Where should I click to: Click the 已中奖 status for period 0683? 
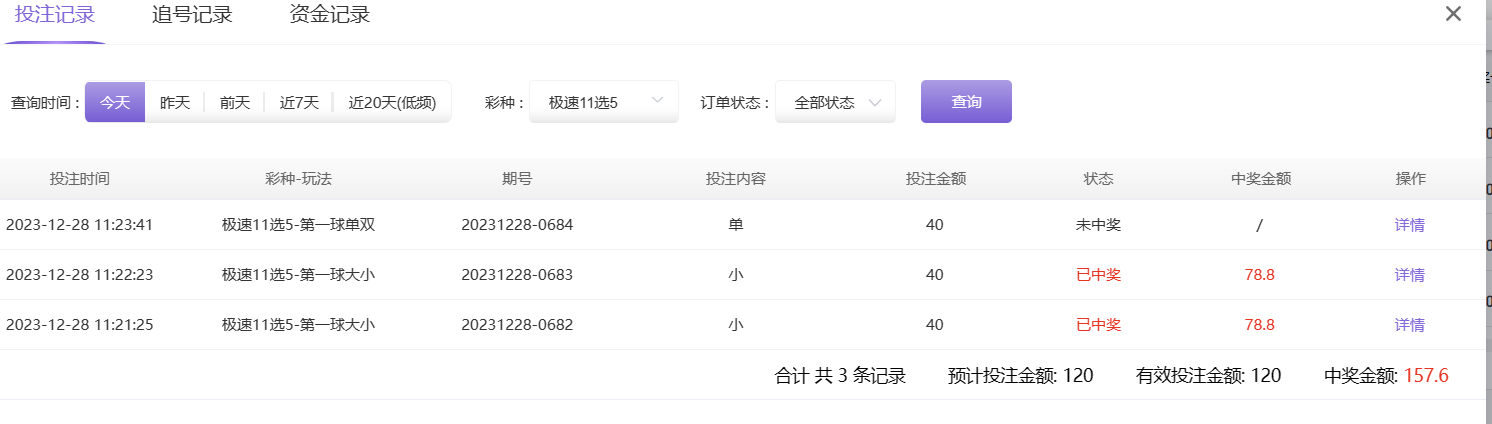pyautogui.click(x=1098, y=275)
